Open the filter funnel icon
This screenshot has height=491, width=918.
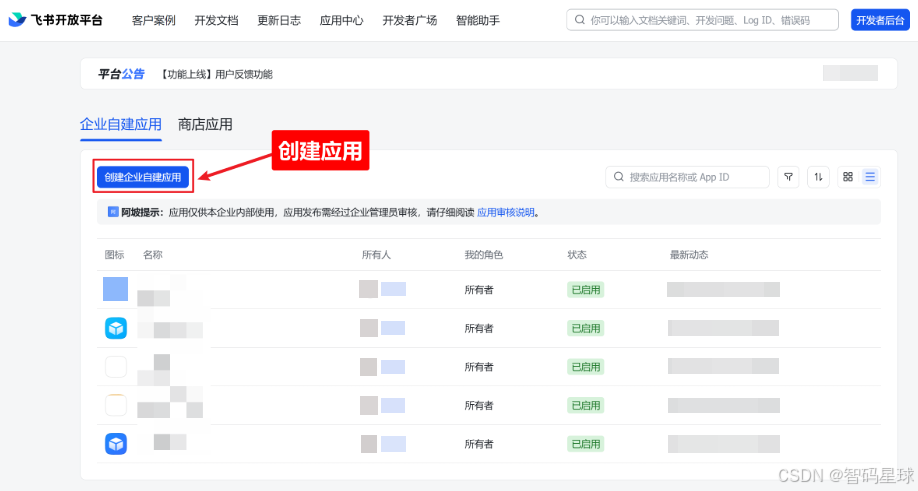point(788,177)
